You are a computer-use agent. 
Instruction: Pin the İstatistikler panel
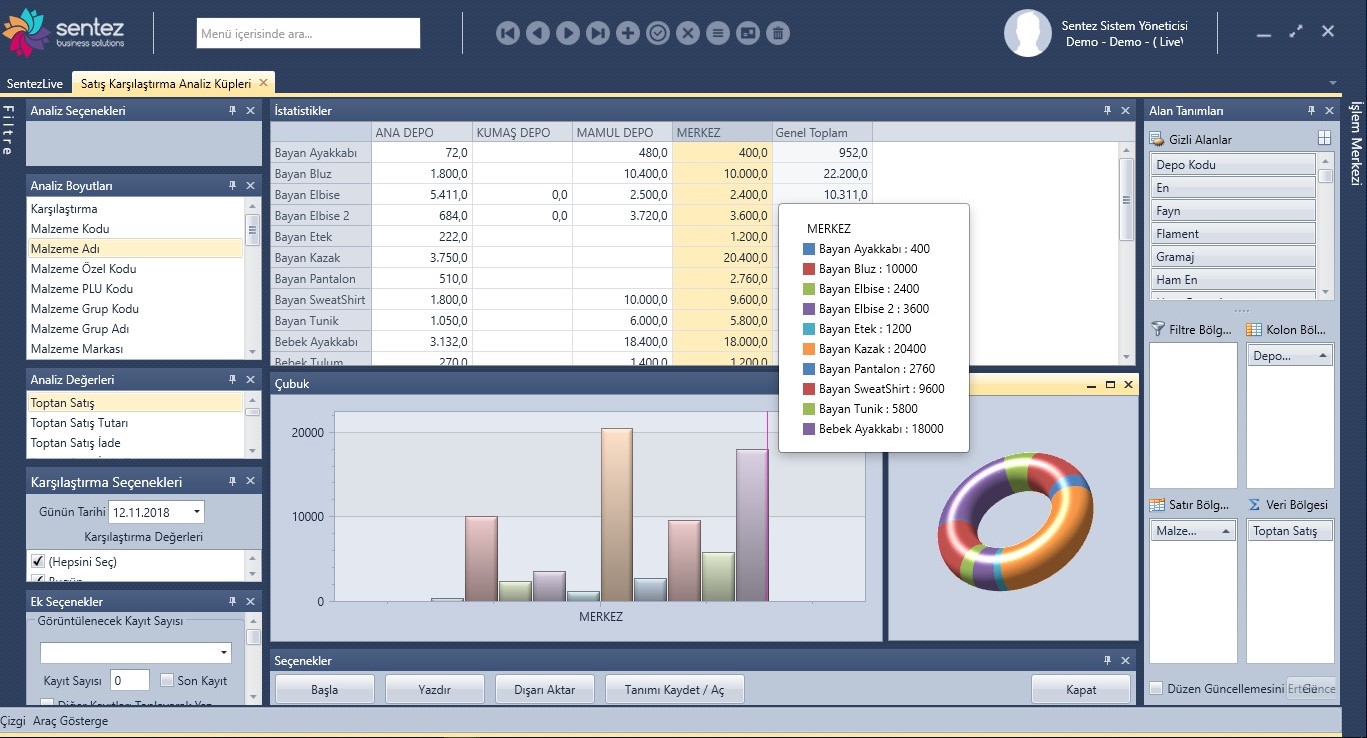tap(1107, 111)
